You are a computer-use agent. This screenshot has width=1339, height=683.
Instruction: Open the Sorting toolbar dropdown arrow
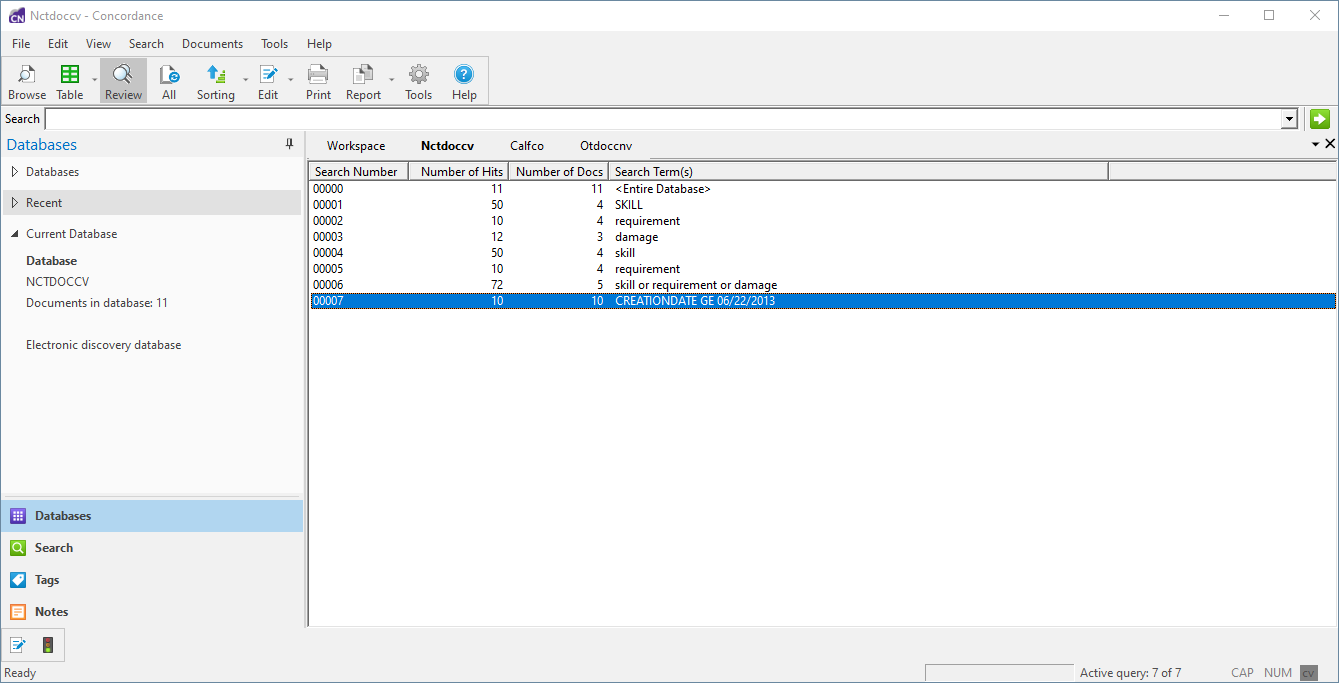click(x=245, y=80)
